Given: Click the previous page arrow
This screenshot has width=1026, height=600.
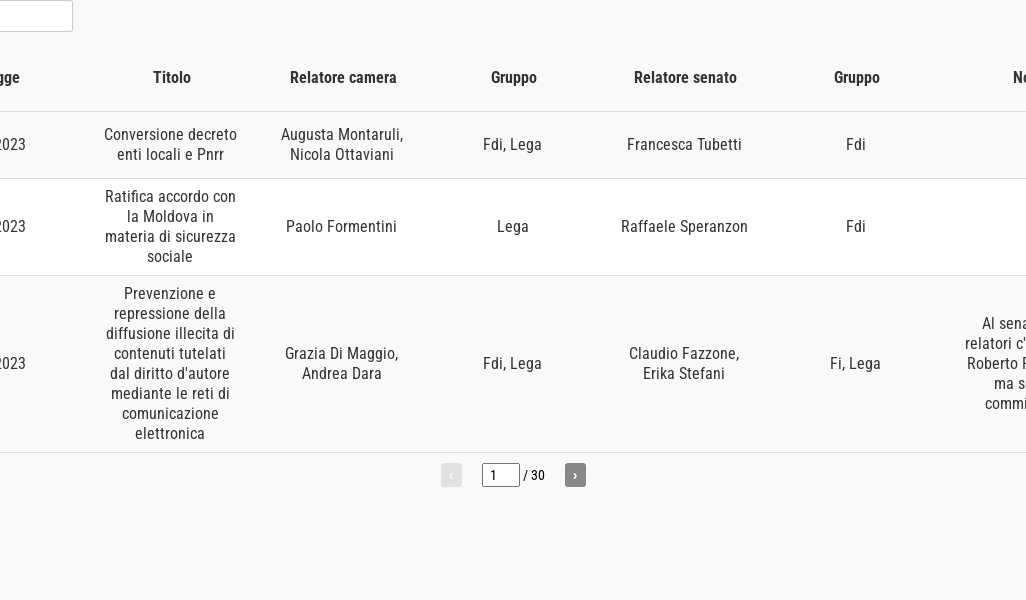Looking at the screenshot, I should click(x=451, y=475).
